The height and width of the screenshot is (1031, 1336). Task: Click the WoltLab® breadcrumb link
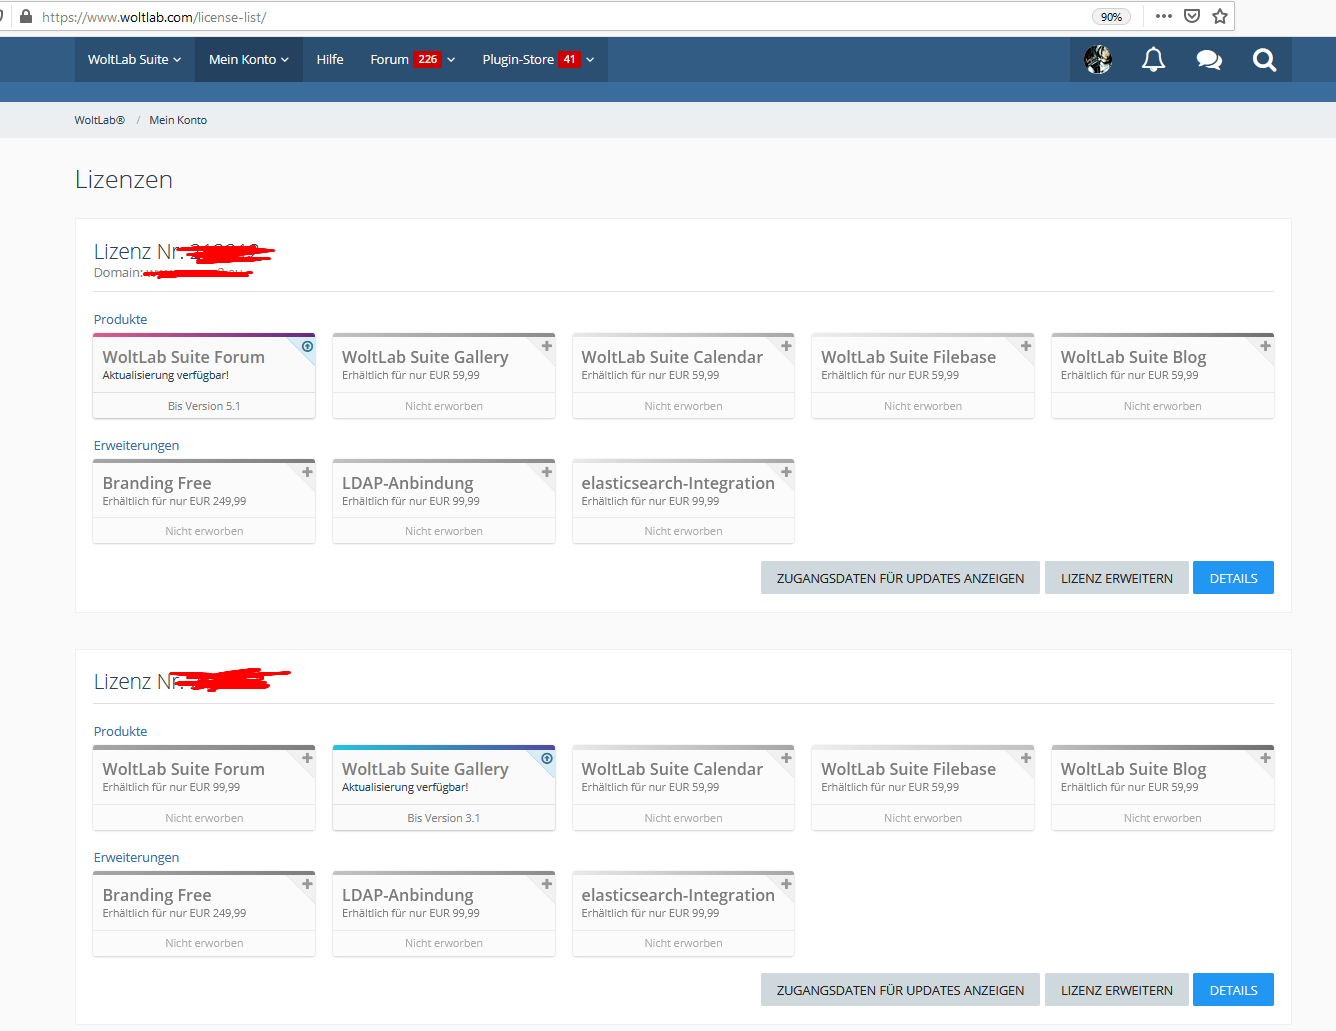coord(99,120)
